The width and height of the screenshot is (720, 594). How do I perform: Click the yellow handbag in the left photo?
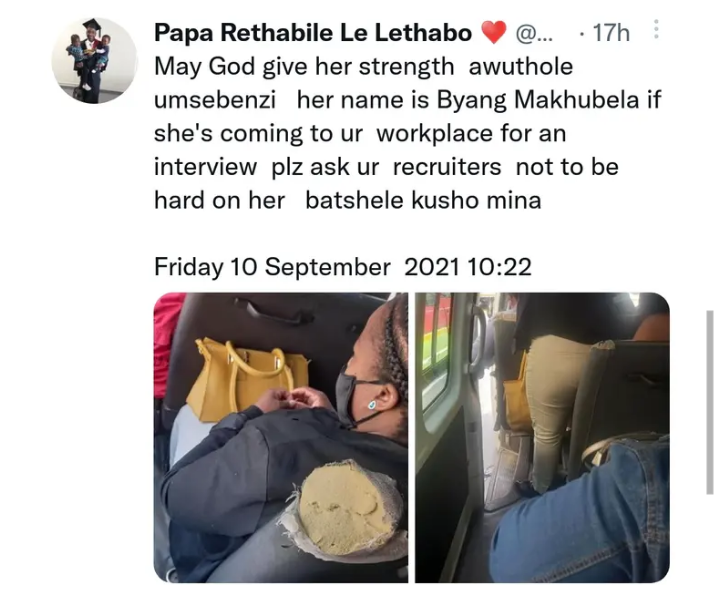click(x=246, y=378)
